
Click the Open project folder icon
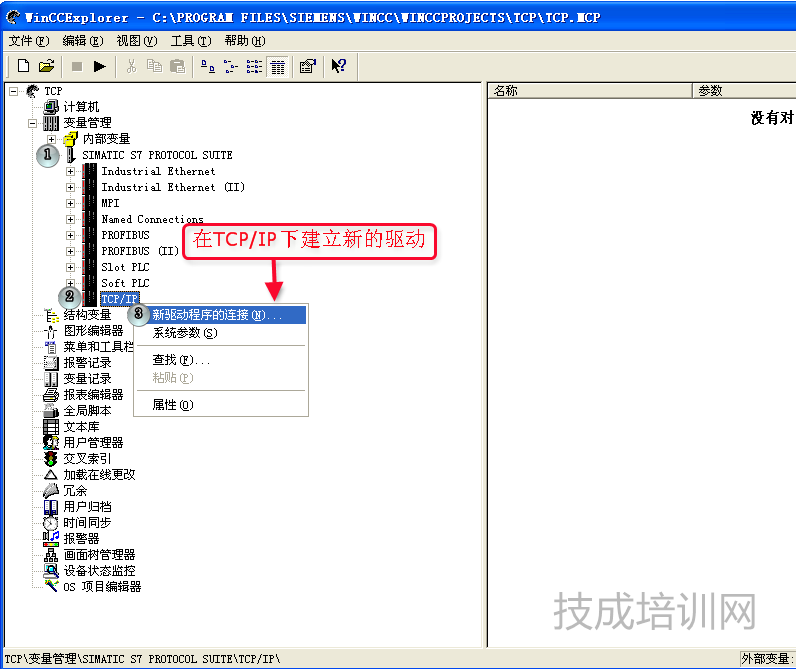[x=46, y=66]
